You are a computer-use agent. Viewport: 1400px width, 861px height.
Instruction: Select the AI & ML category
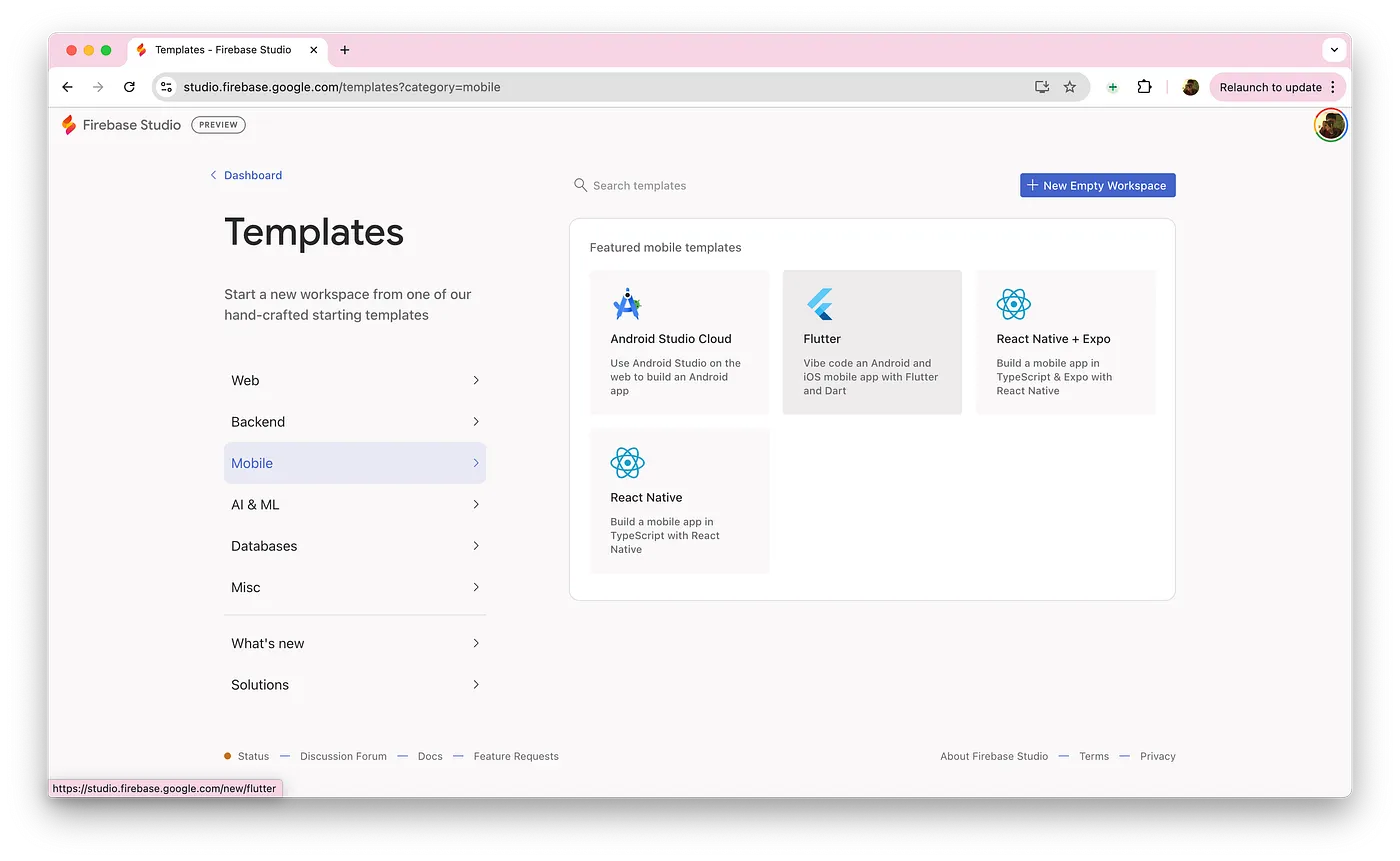click(x=355, y=505)
